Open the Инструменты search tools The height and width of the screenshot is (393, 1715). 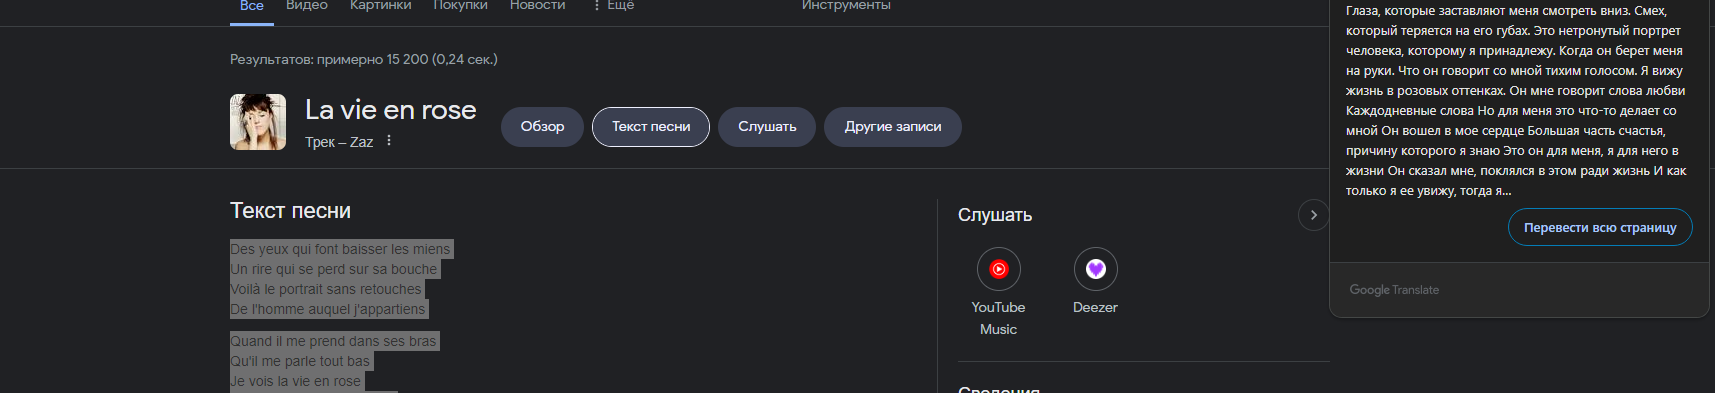[x=846, y=5]
